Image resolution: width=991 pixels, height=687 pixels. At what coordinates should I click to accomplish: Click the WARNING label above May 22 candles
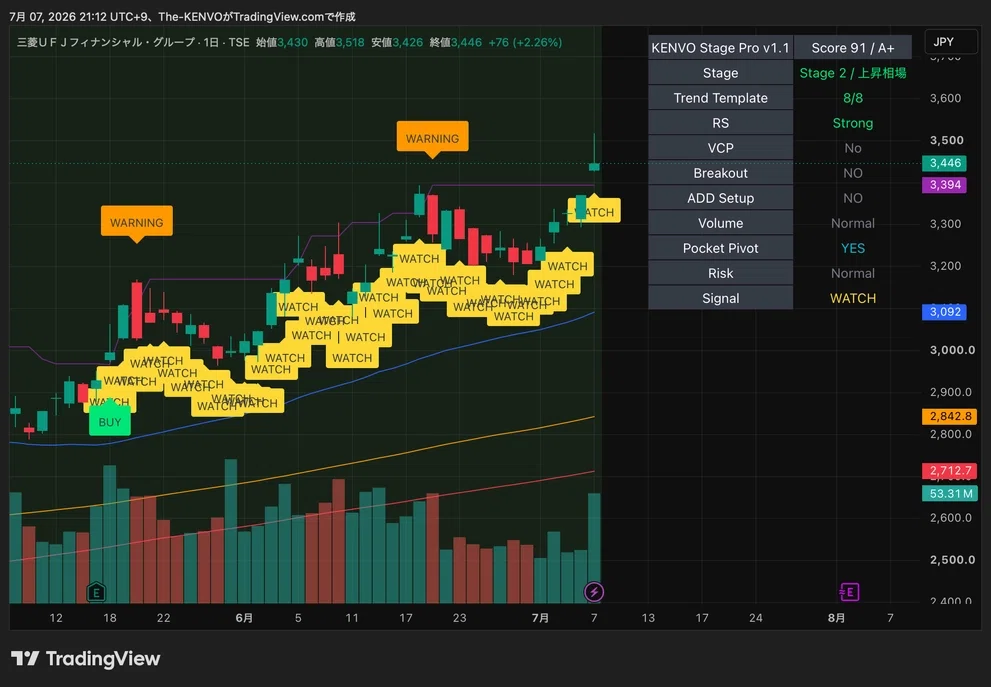[137, 222]
